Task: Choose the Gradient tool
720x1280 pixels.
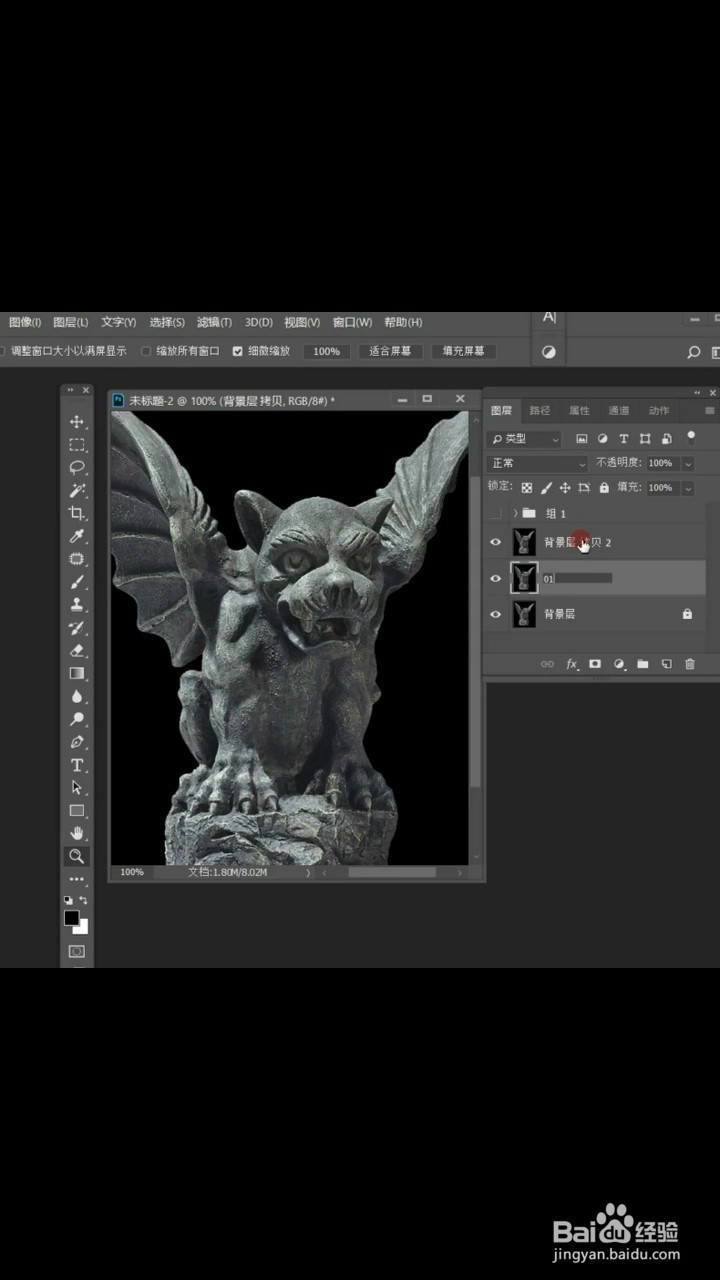Action: click(x=77, y=674)
